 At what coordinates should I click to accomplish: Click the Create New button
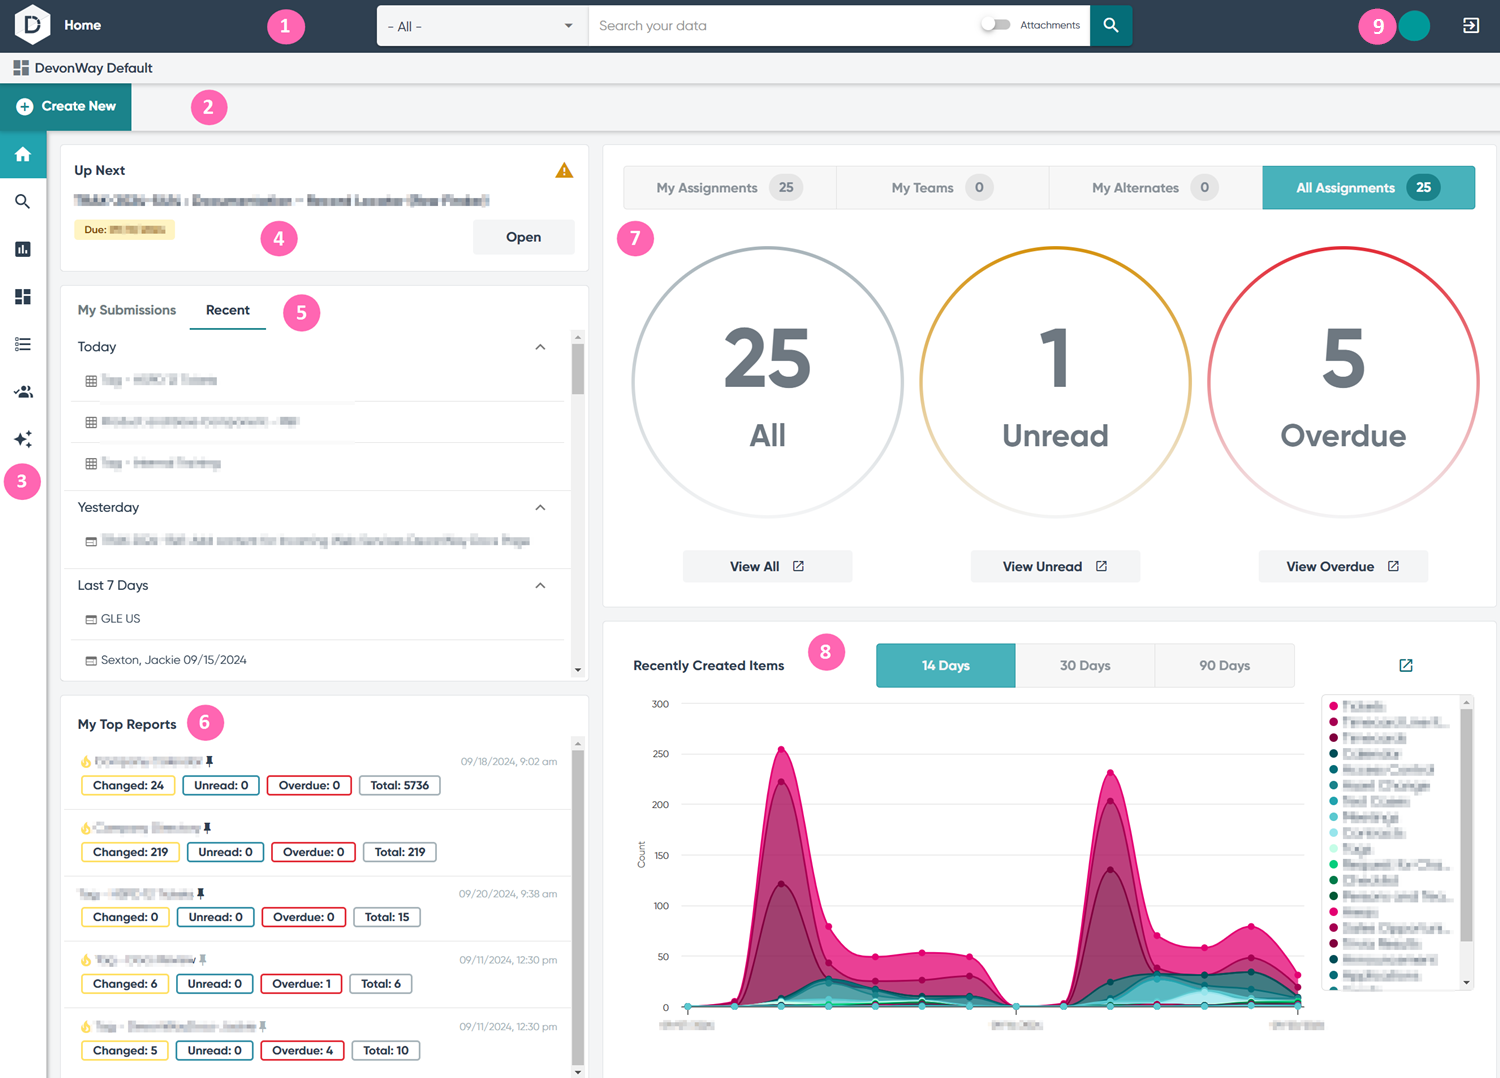coord(66,107)
